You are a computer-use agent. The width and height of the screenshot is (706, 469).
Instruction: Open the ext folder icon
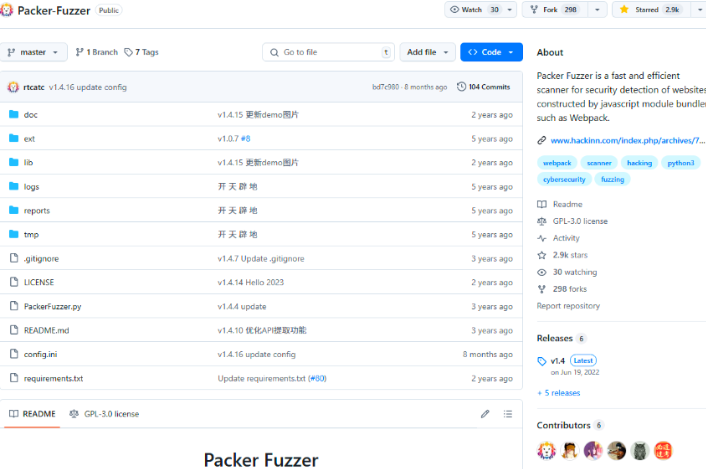point(14,138)
